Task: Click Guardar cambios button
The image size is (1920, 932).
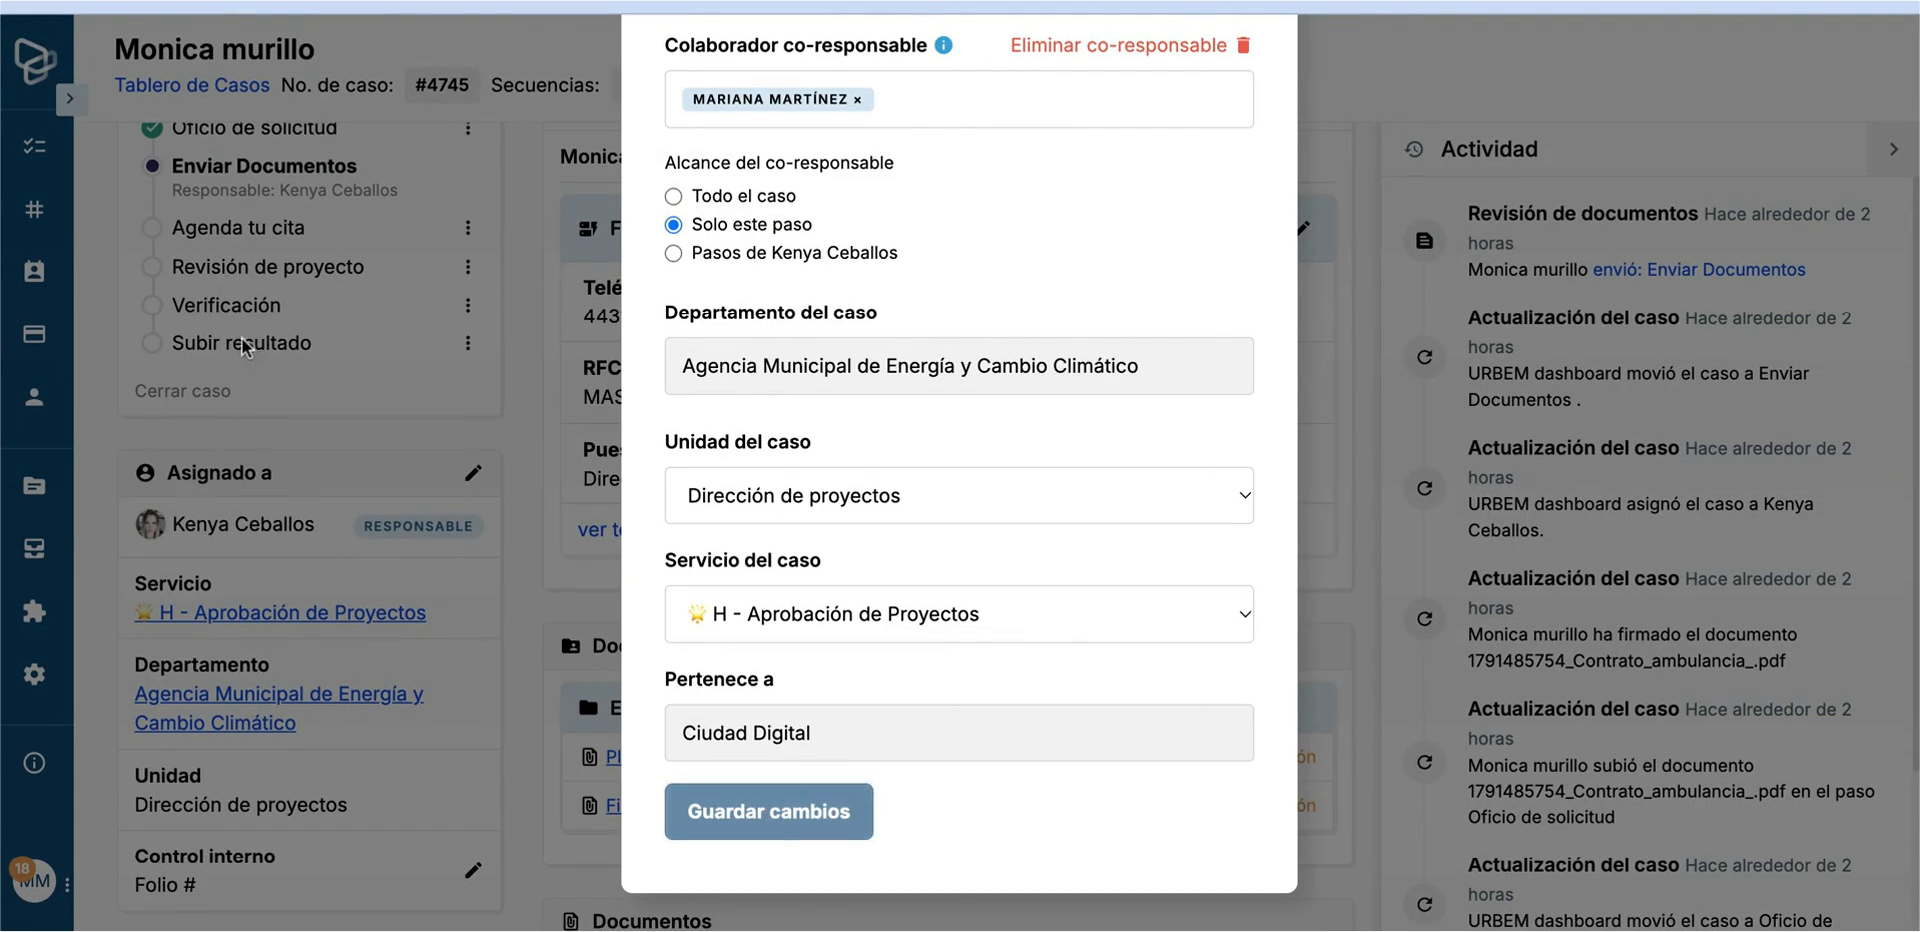Action: (769, 811)
